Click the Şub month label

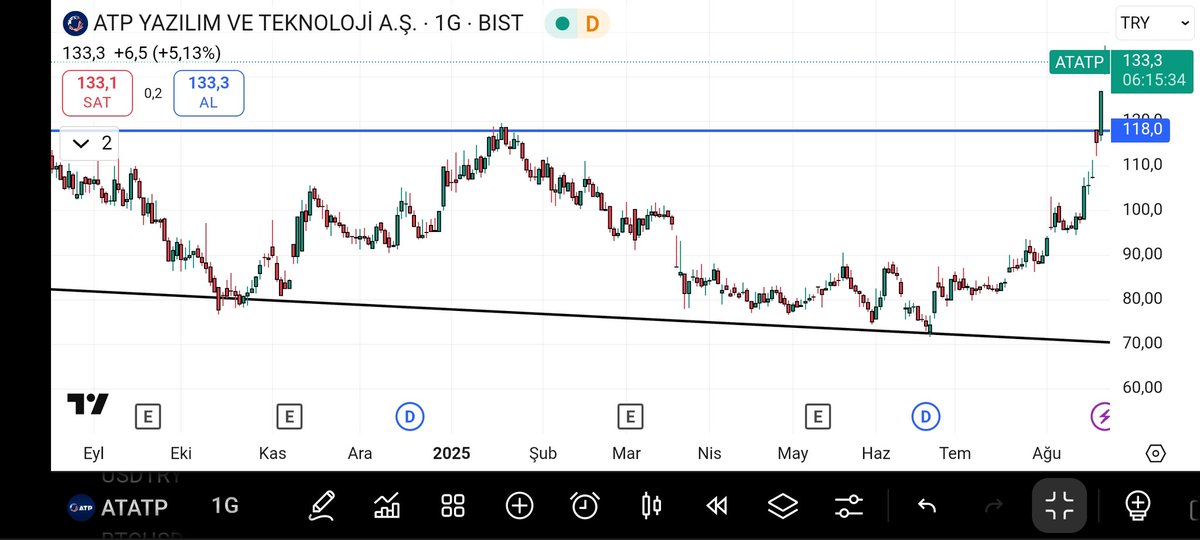point(542,454)
